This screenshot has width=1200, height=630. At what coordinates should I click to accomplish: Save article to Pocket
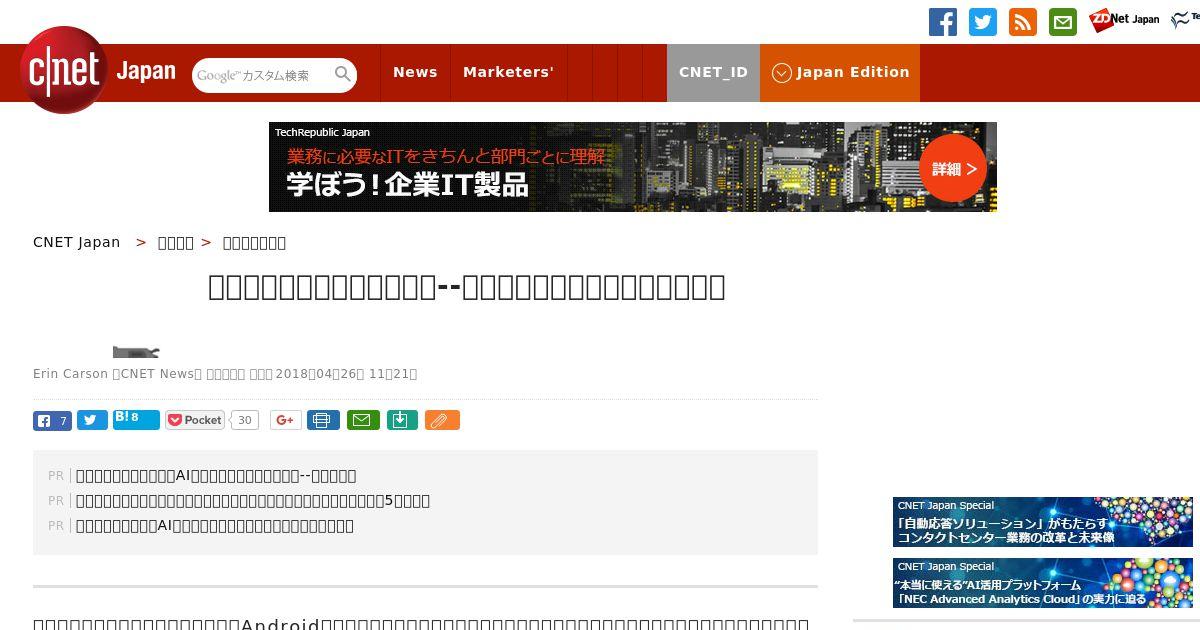click(195, 420)
